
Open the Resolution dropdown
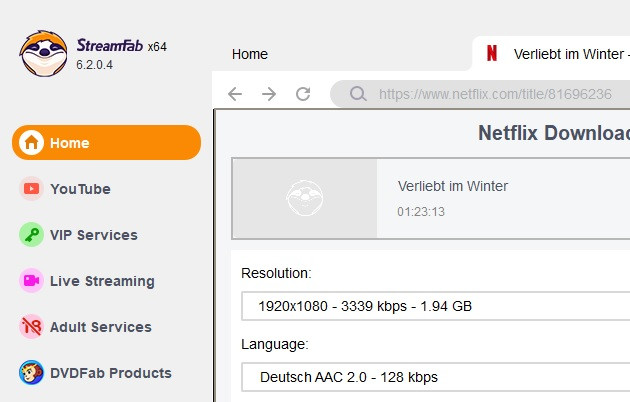(435, 306)
